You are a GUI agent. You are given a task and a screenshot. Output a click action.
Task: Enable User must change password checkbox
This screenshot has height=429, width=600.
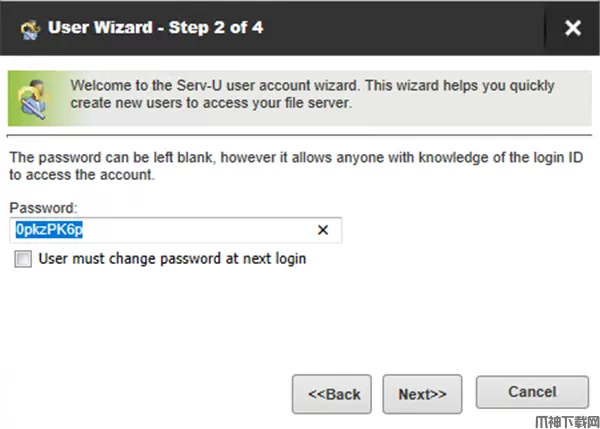(23, 259)
